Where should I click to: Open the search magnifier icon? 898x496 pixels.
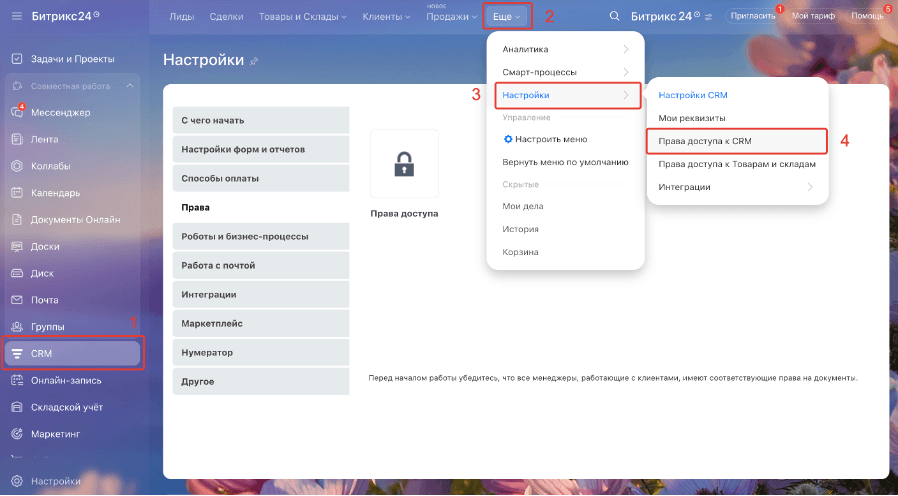point(614,17)
